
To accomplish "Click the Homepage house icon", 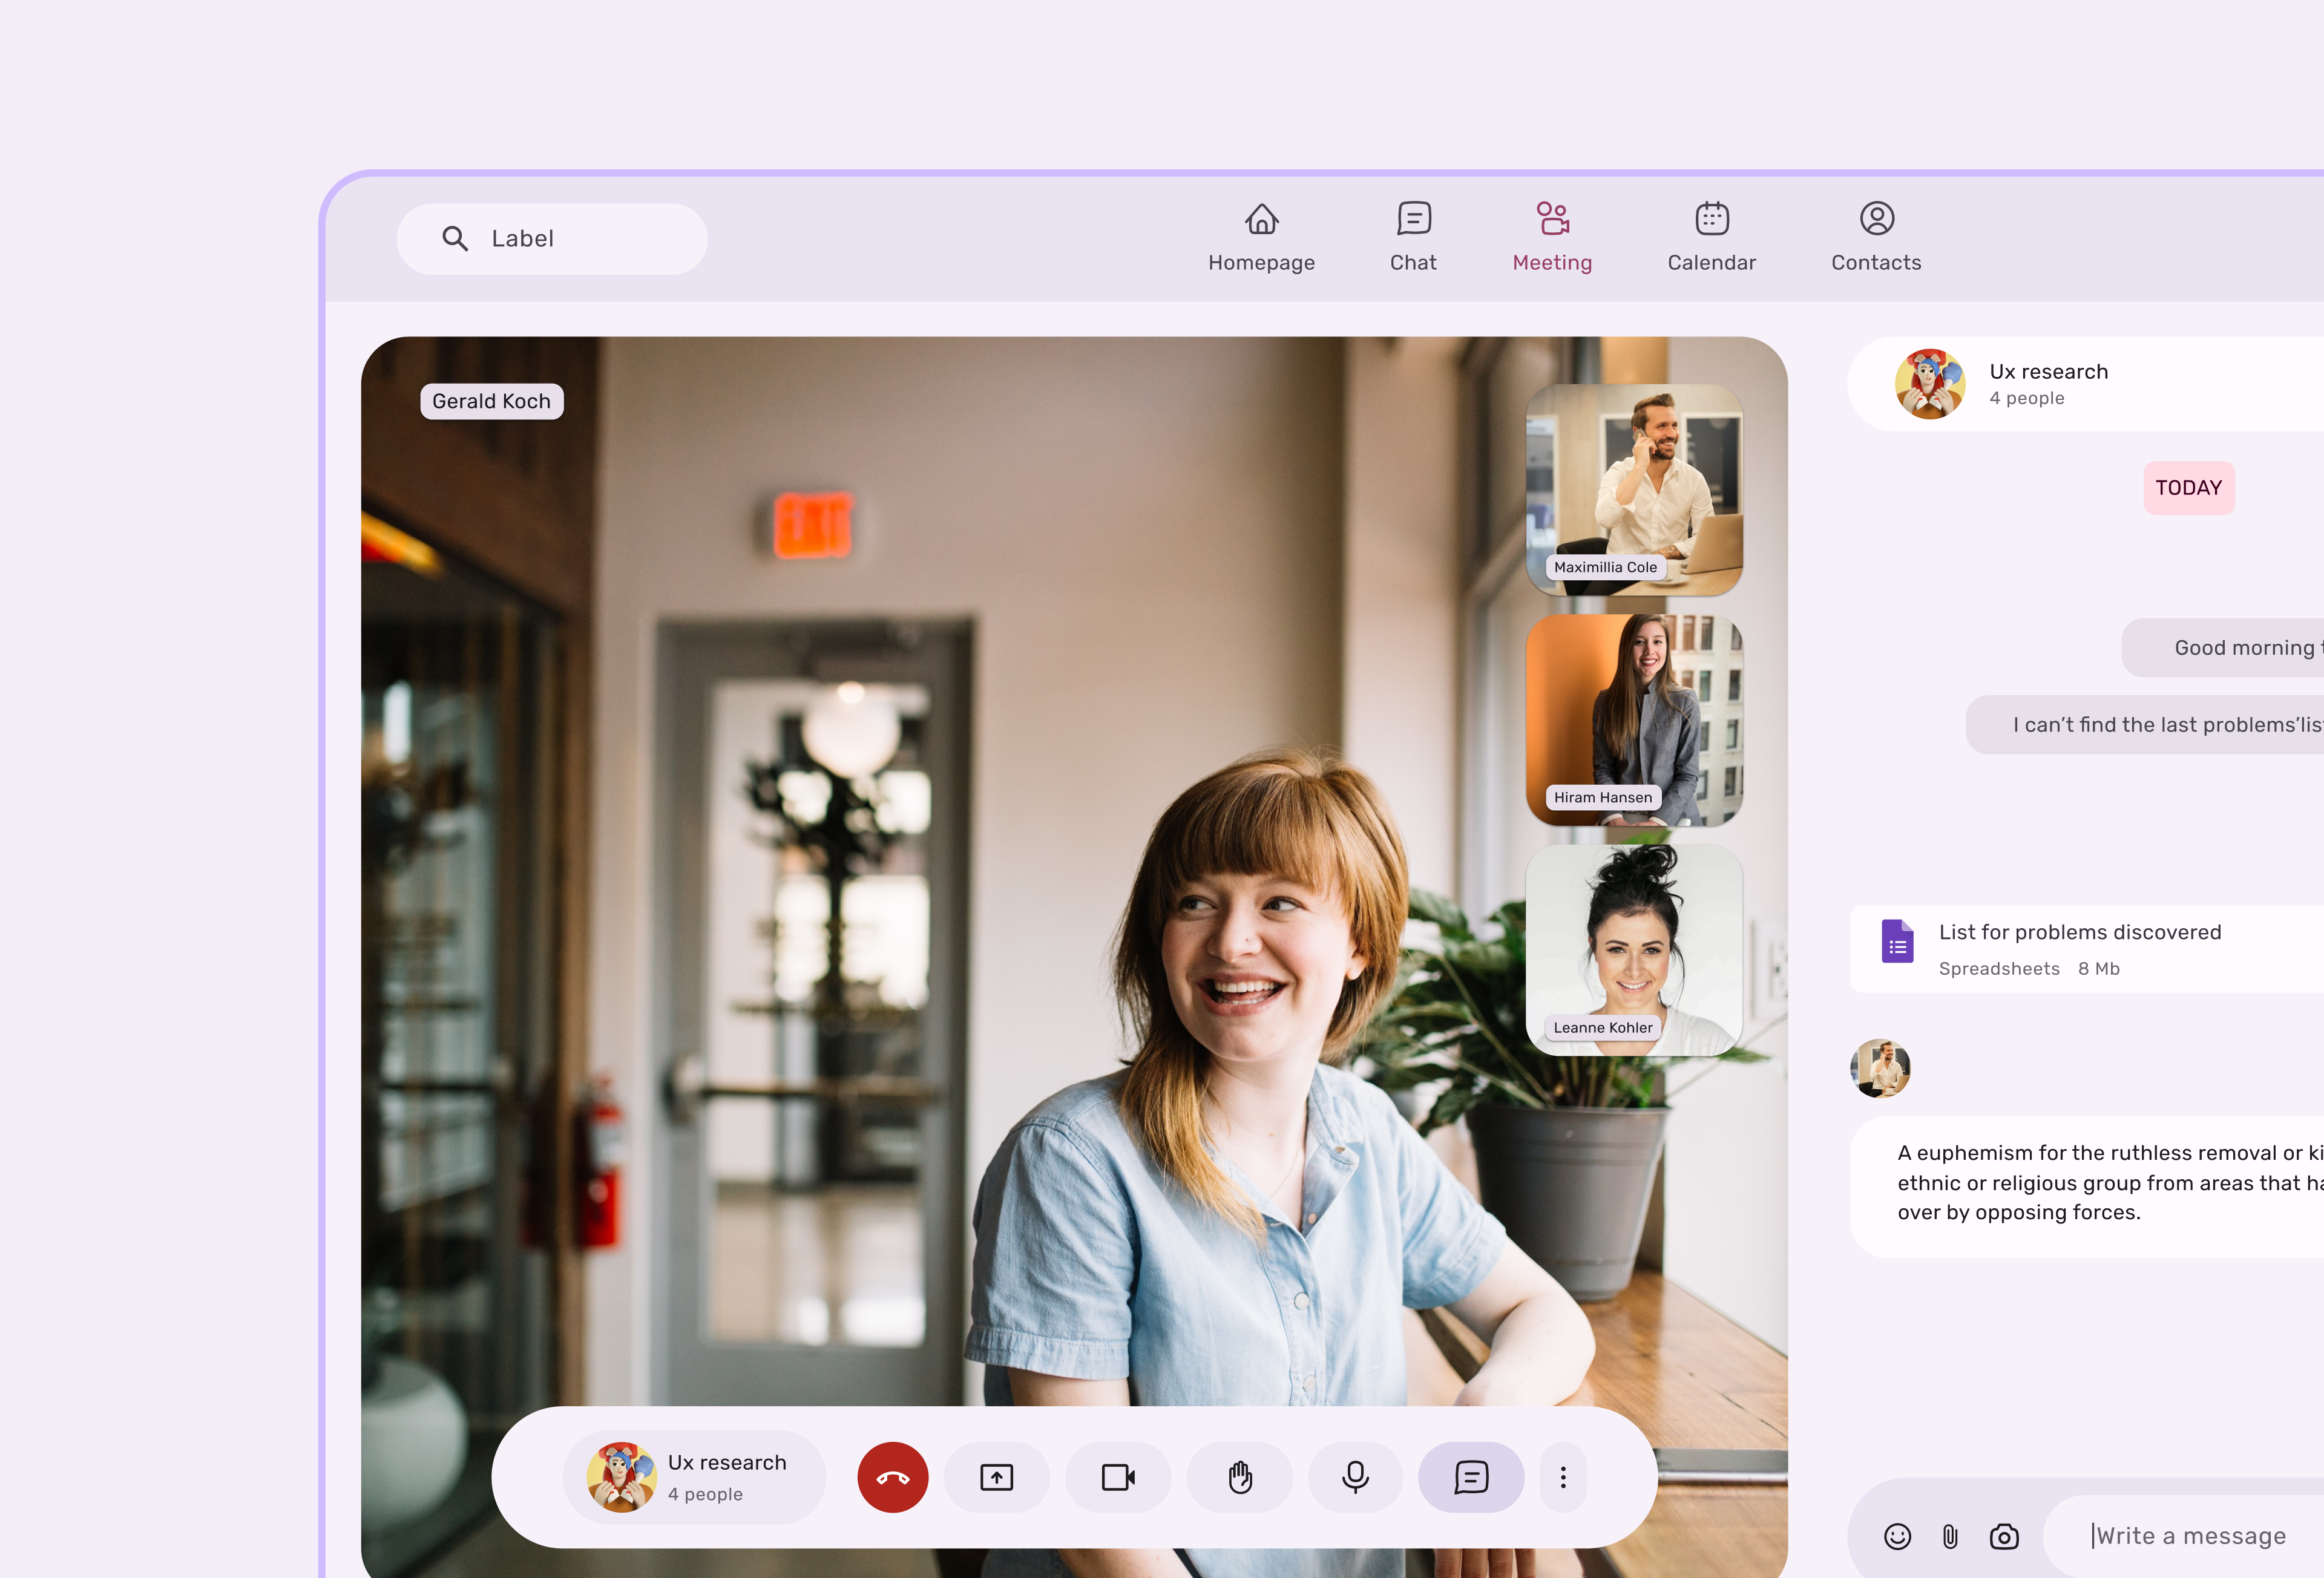I will tap(1261, 218).
